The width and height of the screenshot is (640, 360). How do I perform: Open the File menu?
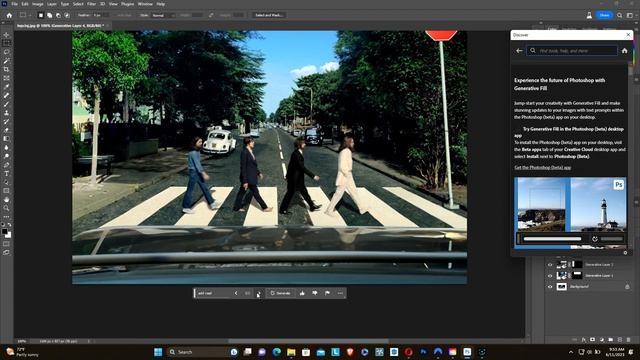point(14,4)
